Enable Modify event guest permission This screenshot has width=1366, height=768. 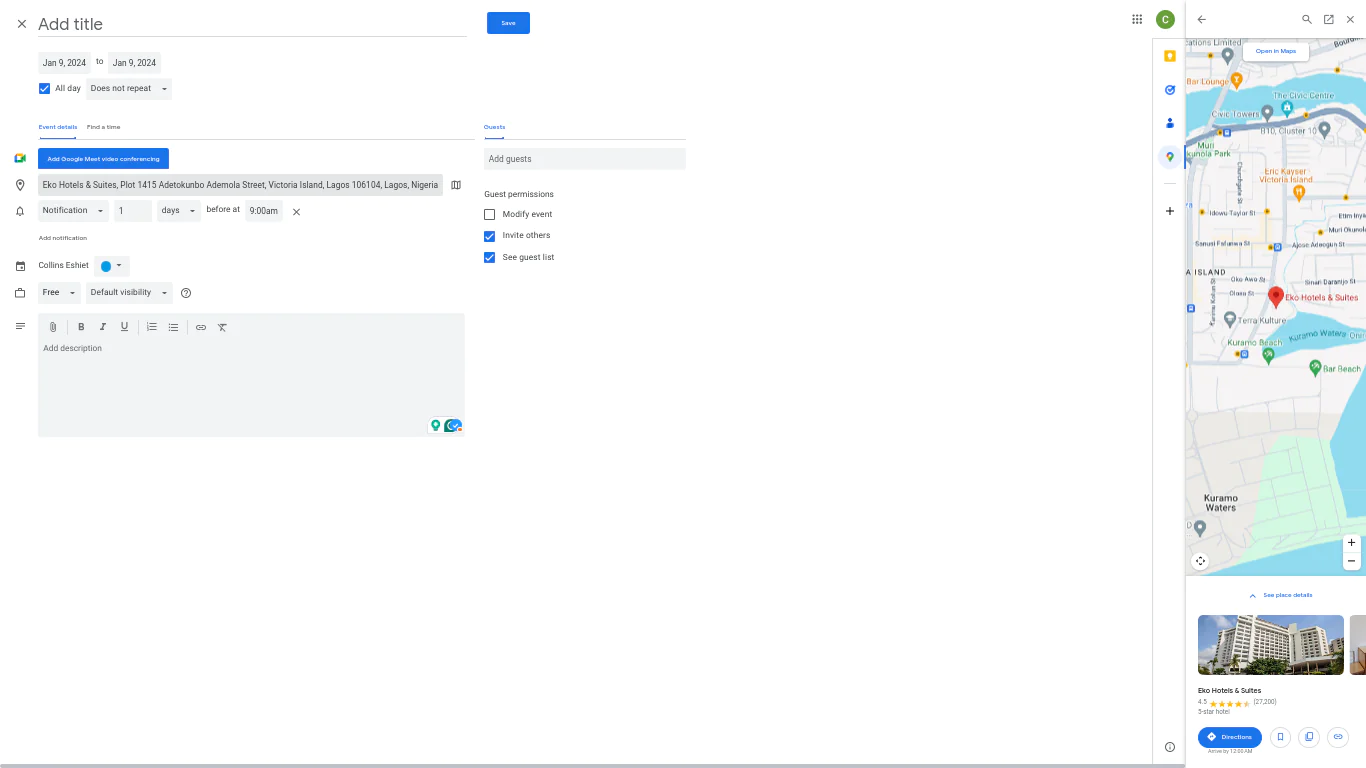point(489,214)
